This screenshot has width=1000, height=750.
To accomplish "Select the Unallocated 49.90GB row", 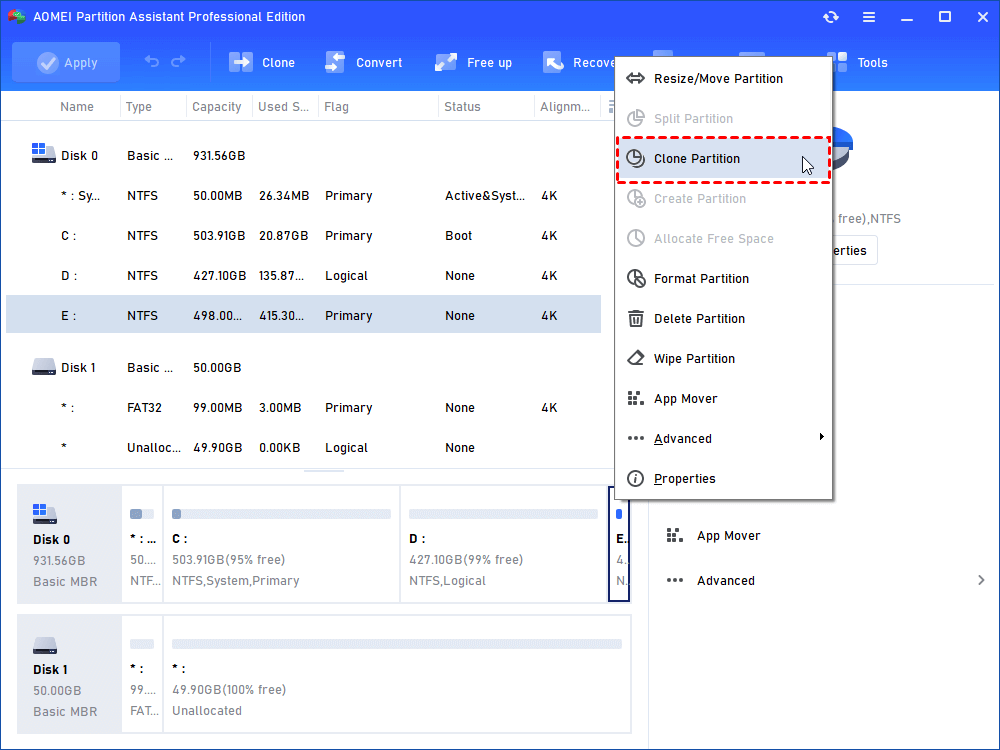I will tap(304, 448).
